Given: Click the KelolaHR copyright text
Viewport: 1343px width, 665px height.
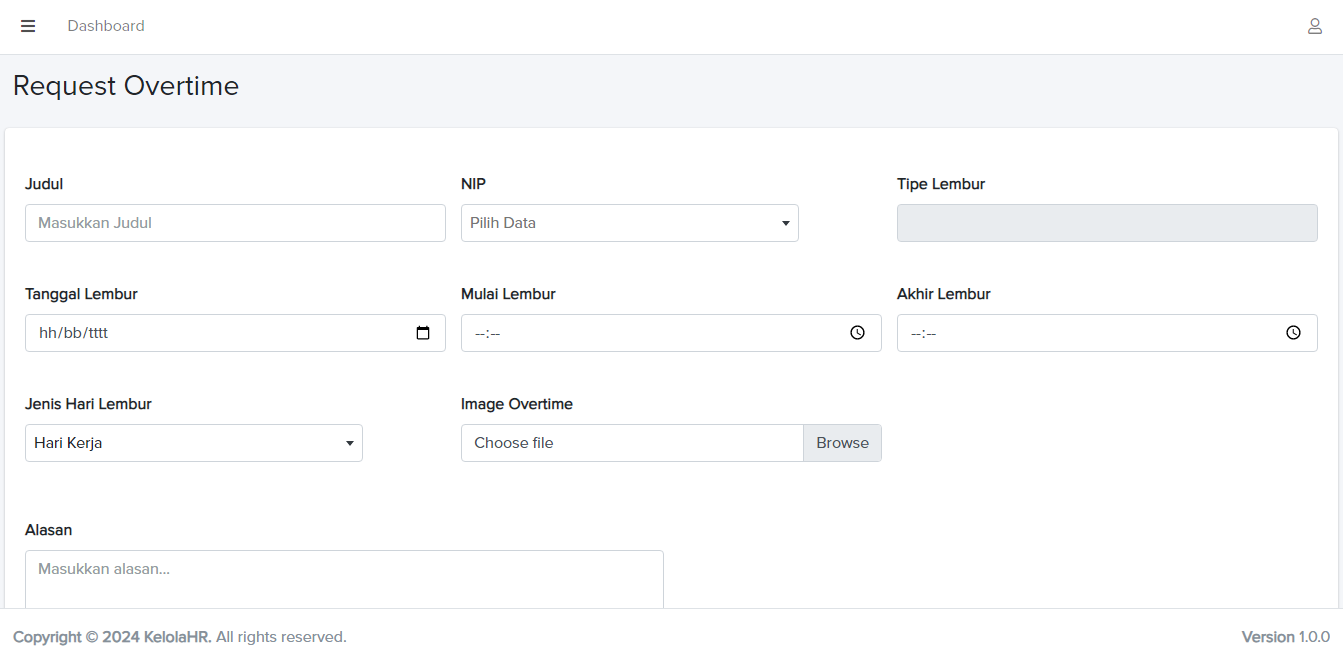Looking at the screenshot, I should point(179,637).
